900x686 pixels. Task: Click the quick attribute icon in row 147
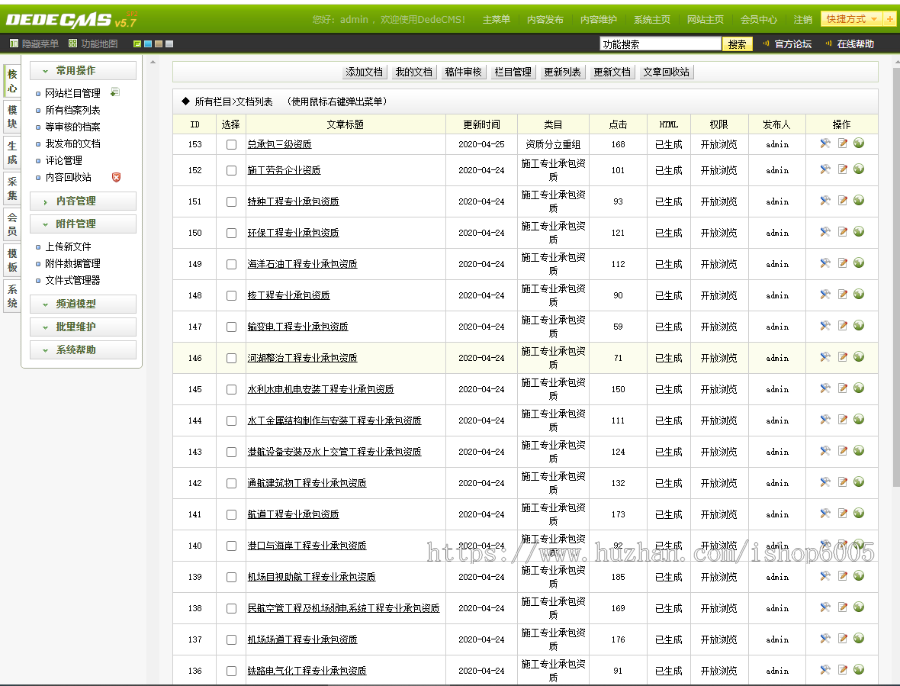click(825, 325)
